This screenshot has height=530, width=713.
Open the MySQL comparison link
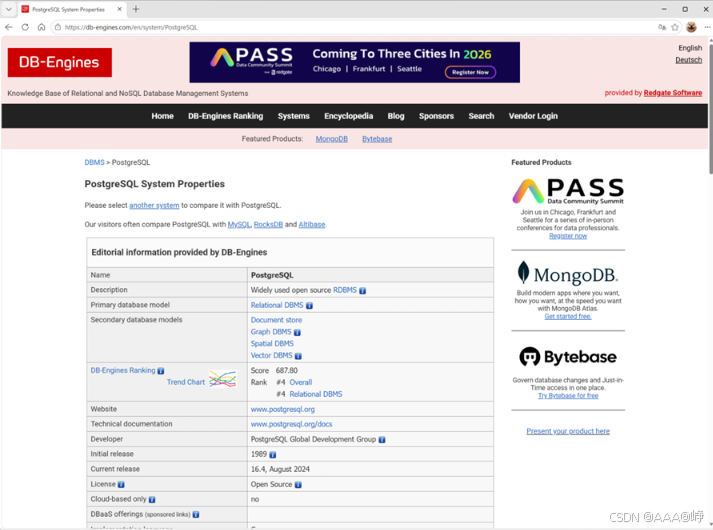239,225
